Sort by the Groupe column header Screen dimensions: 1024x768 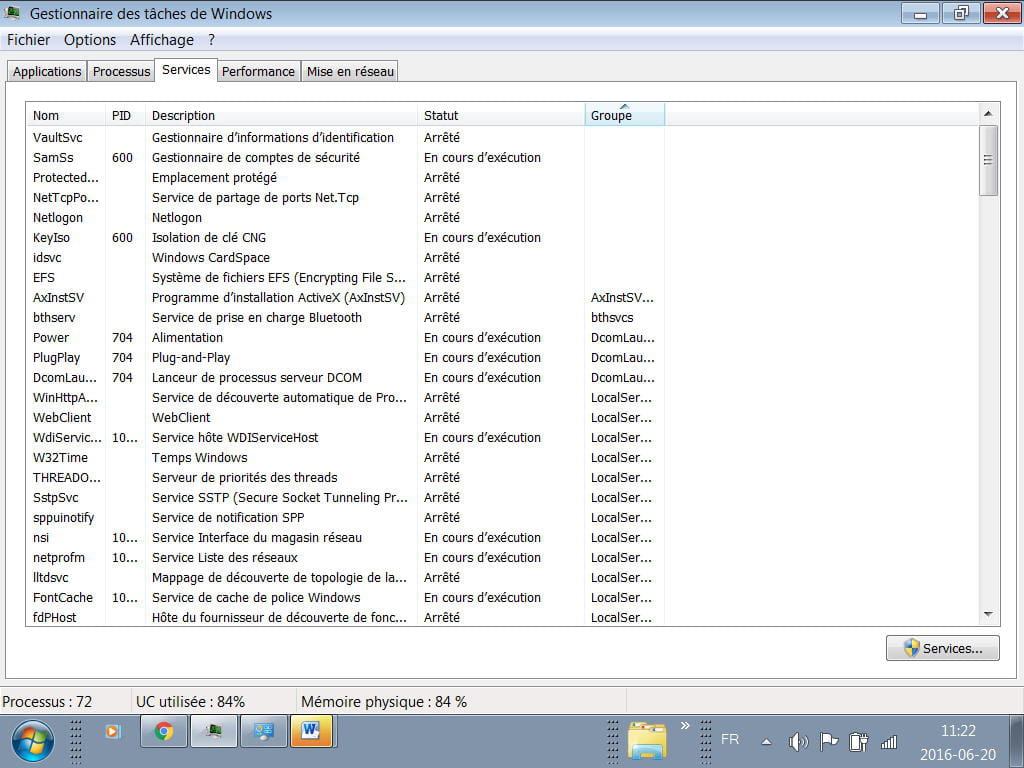point(624,115)
